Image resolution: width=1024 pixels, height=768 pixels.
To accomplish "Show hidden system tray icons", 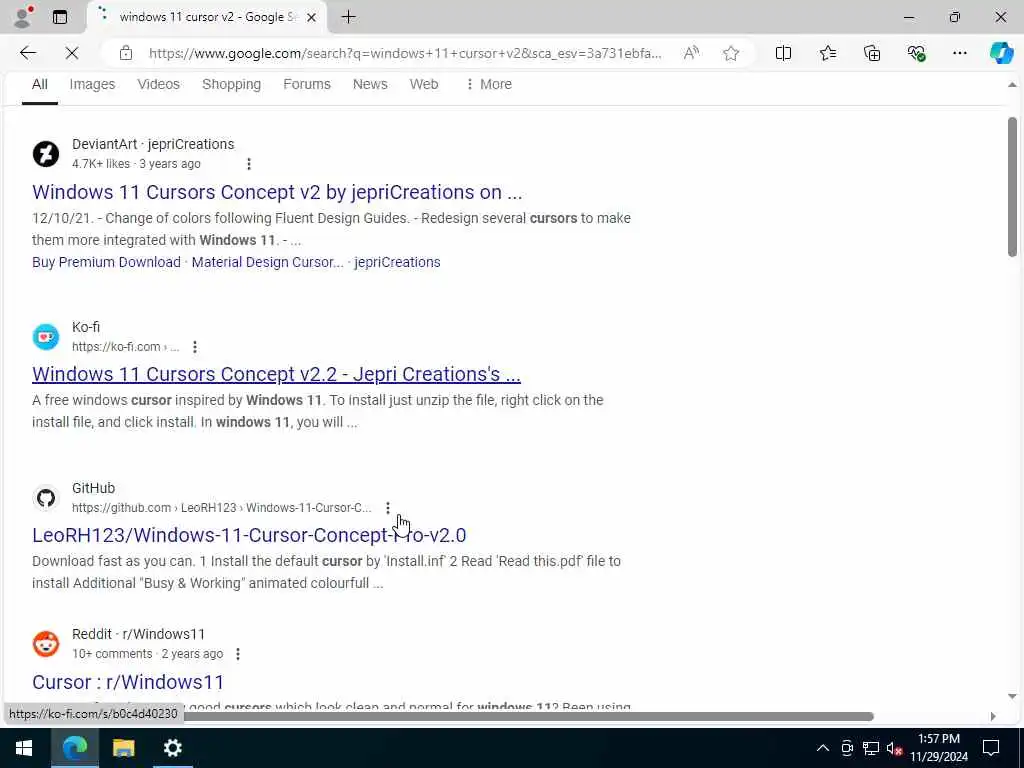I will tap(823, 748).
